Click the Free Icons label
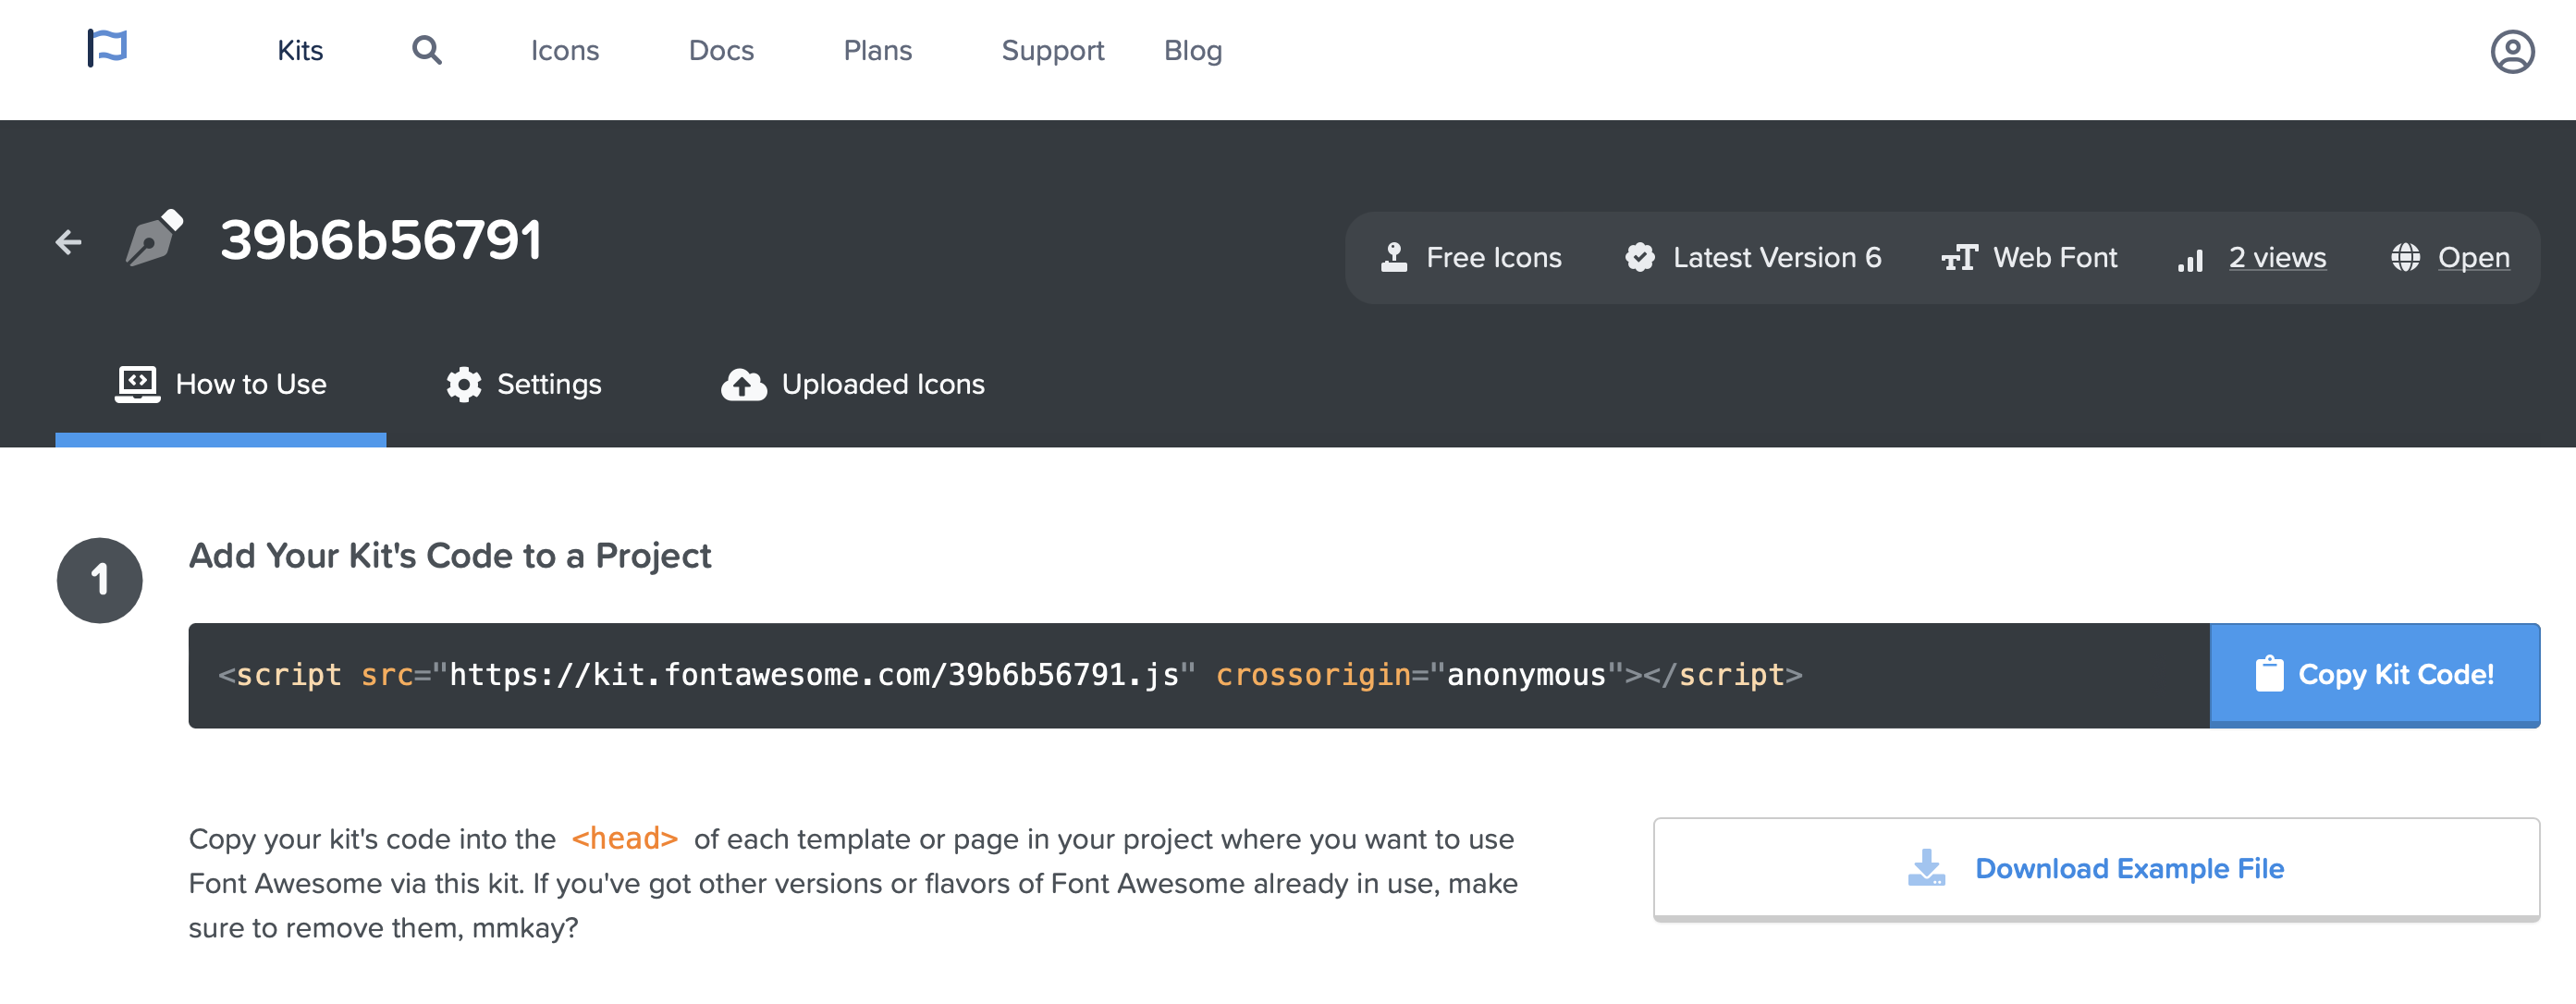Image resolution: width=2576 pixels, height=1004 pixels. (1494, 258)
